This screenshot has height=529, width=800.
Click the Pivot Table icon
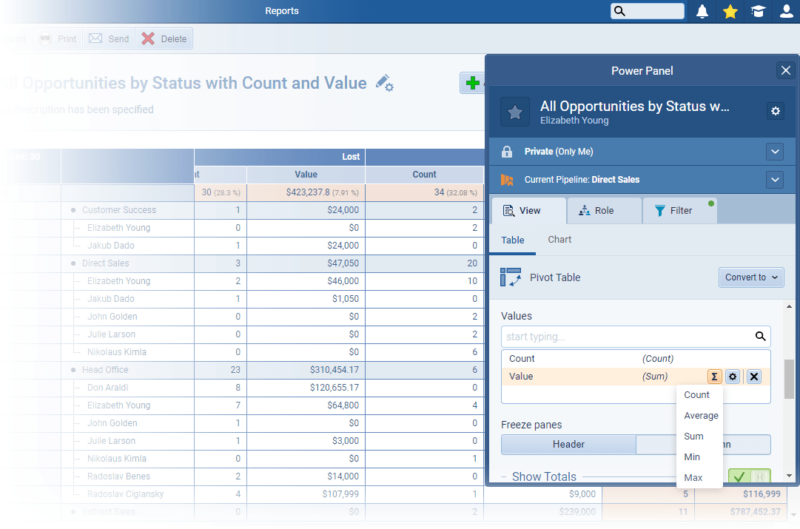pyautogui.click(x=510, y=278)
